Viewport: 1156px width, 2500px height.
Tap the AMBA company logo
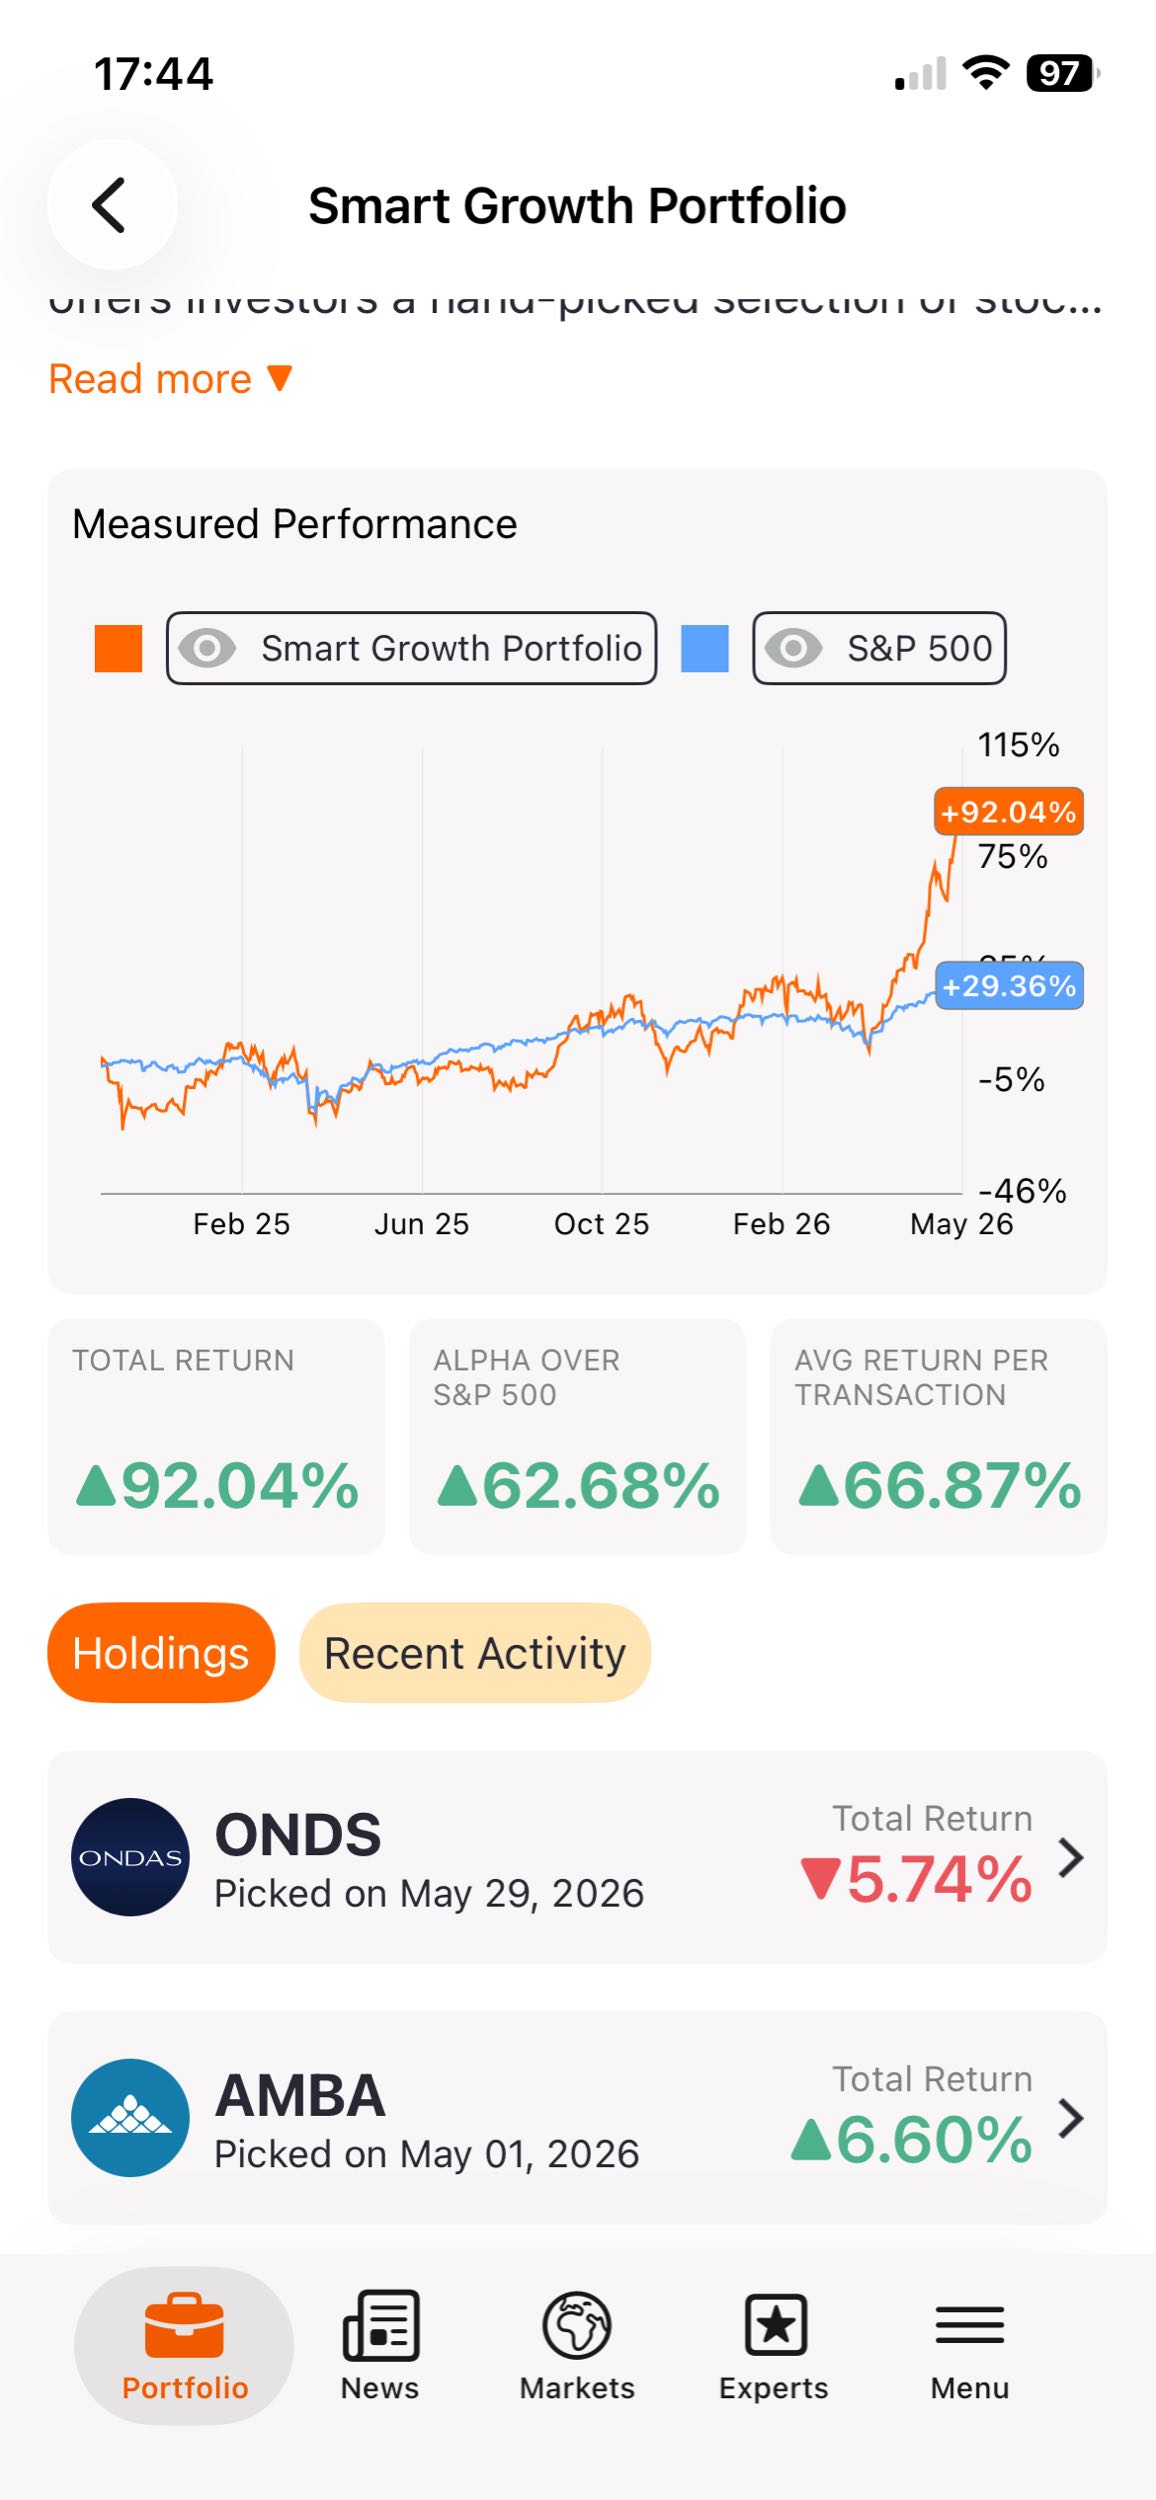coord(130,2117)
